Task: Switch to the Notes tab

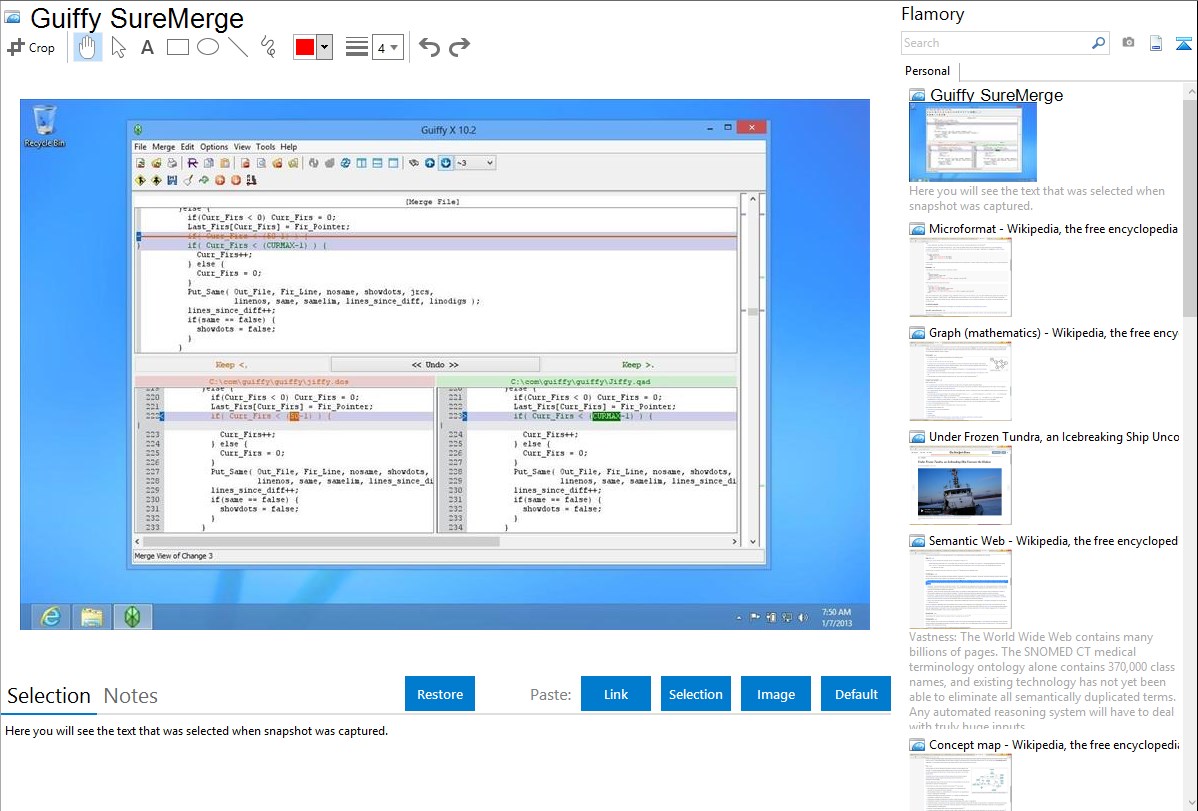Action: (131, 696)
